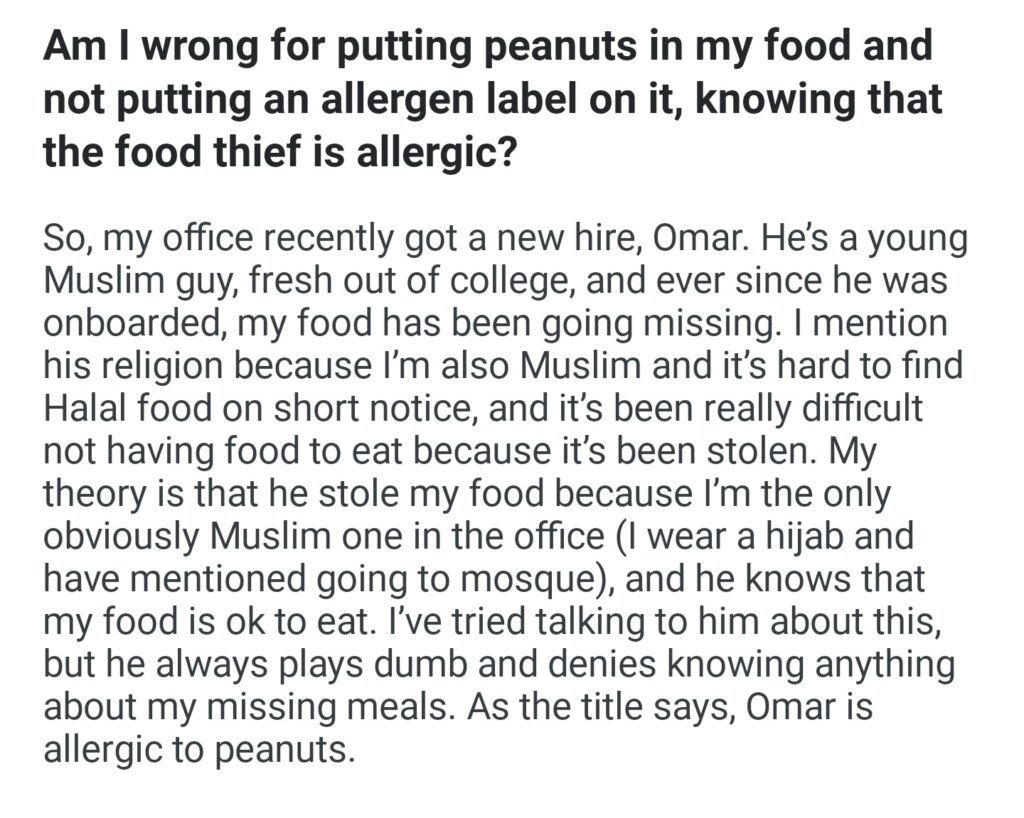The image size is (1024, 818).
Task: Click the final words "allergic to peanuts."
Action: (x=199, y=747)
